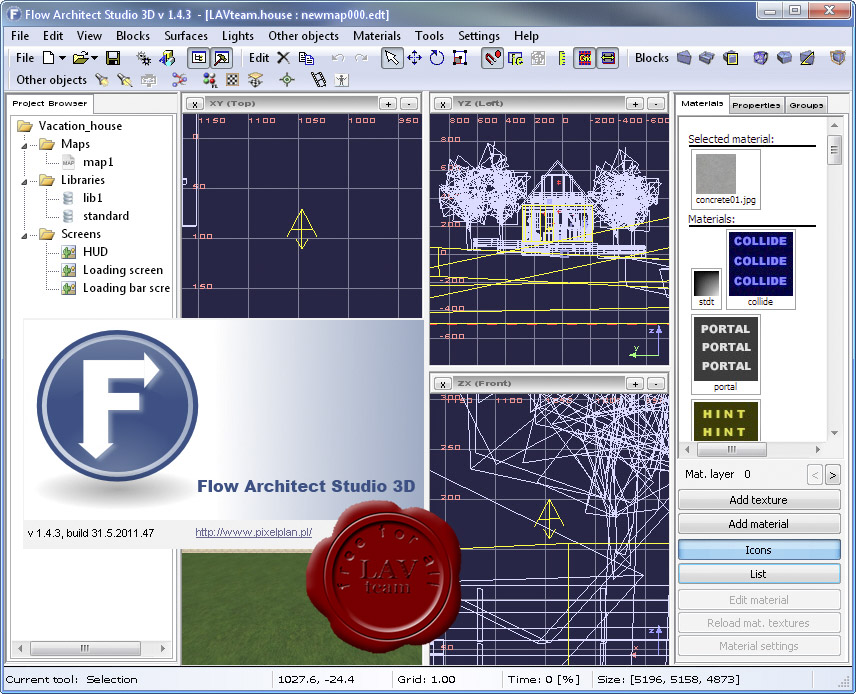This screenshot has width=856, height=694.
Task: Toggle the grid display button
Action: 585,58
